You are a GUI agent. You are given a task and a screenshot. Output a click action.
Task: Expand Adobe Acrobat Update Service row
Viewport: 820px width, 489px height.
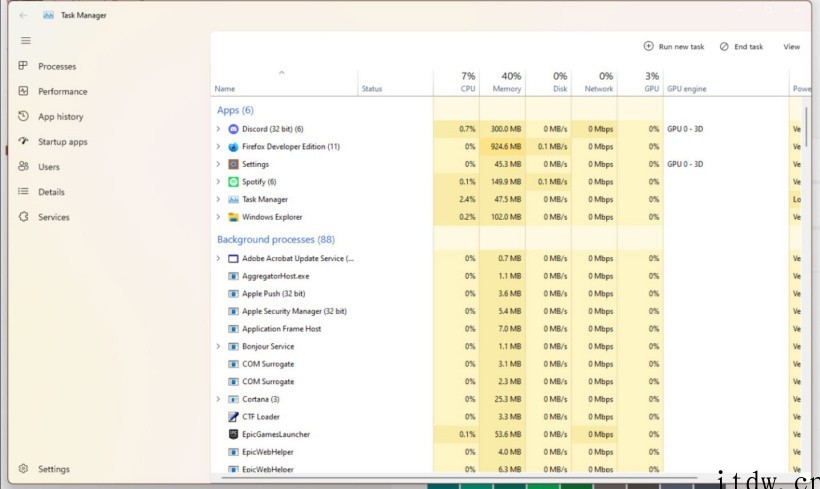(219, 258)
